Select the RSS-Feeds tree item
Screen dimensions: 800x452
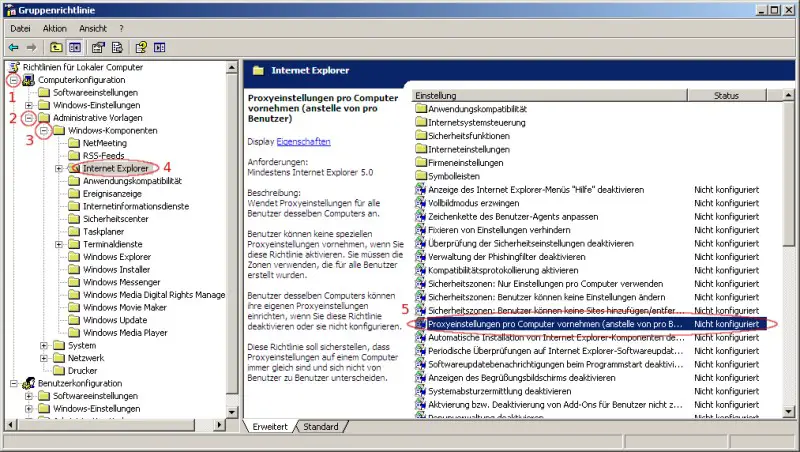coord(104,156)
